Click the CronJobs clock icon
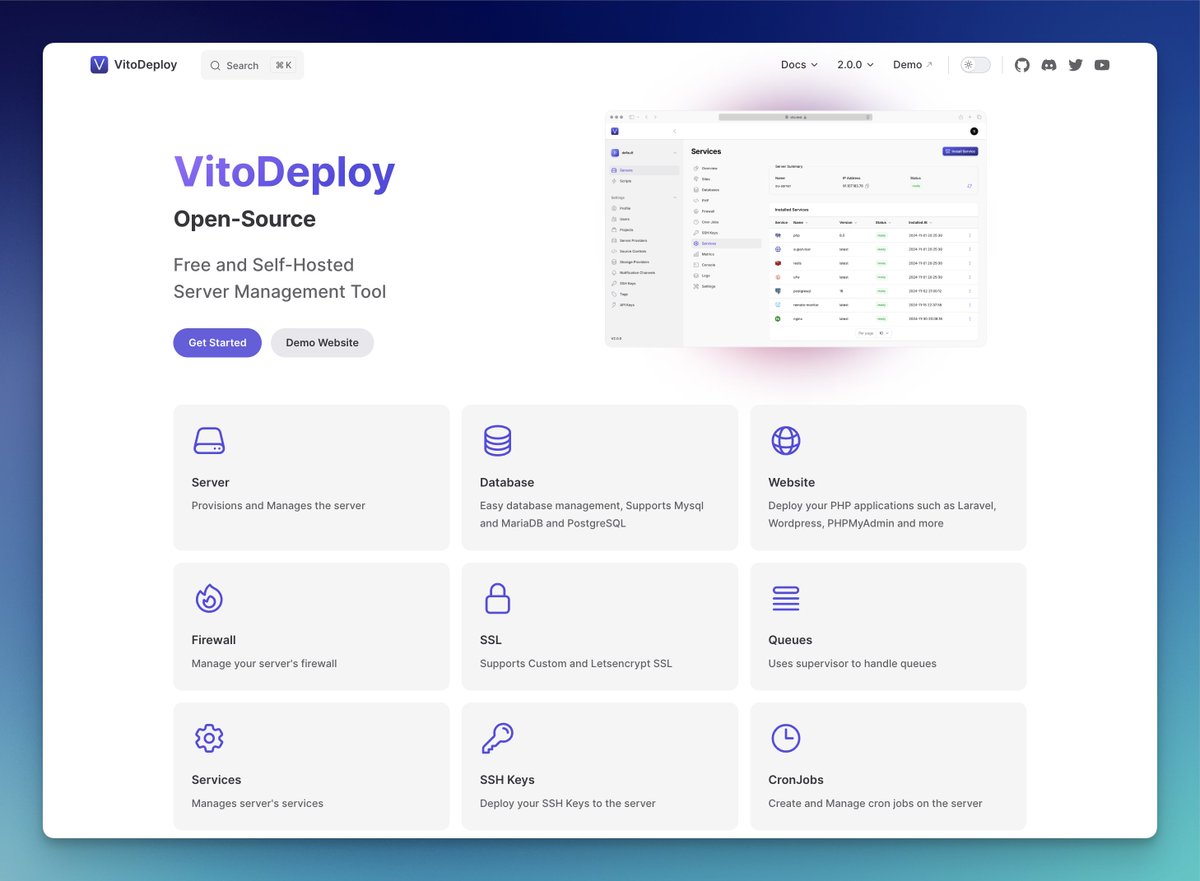Screen dimensions: 1200x881 [x=786, y=737]
